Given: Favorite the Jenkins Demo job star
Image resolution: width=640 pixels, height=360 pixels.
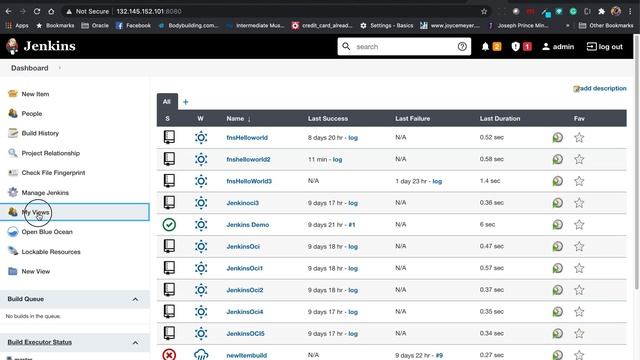Looking at the screenshot, I should (x=579, y=224).
